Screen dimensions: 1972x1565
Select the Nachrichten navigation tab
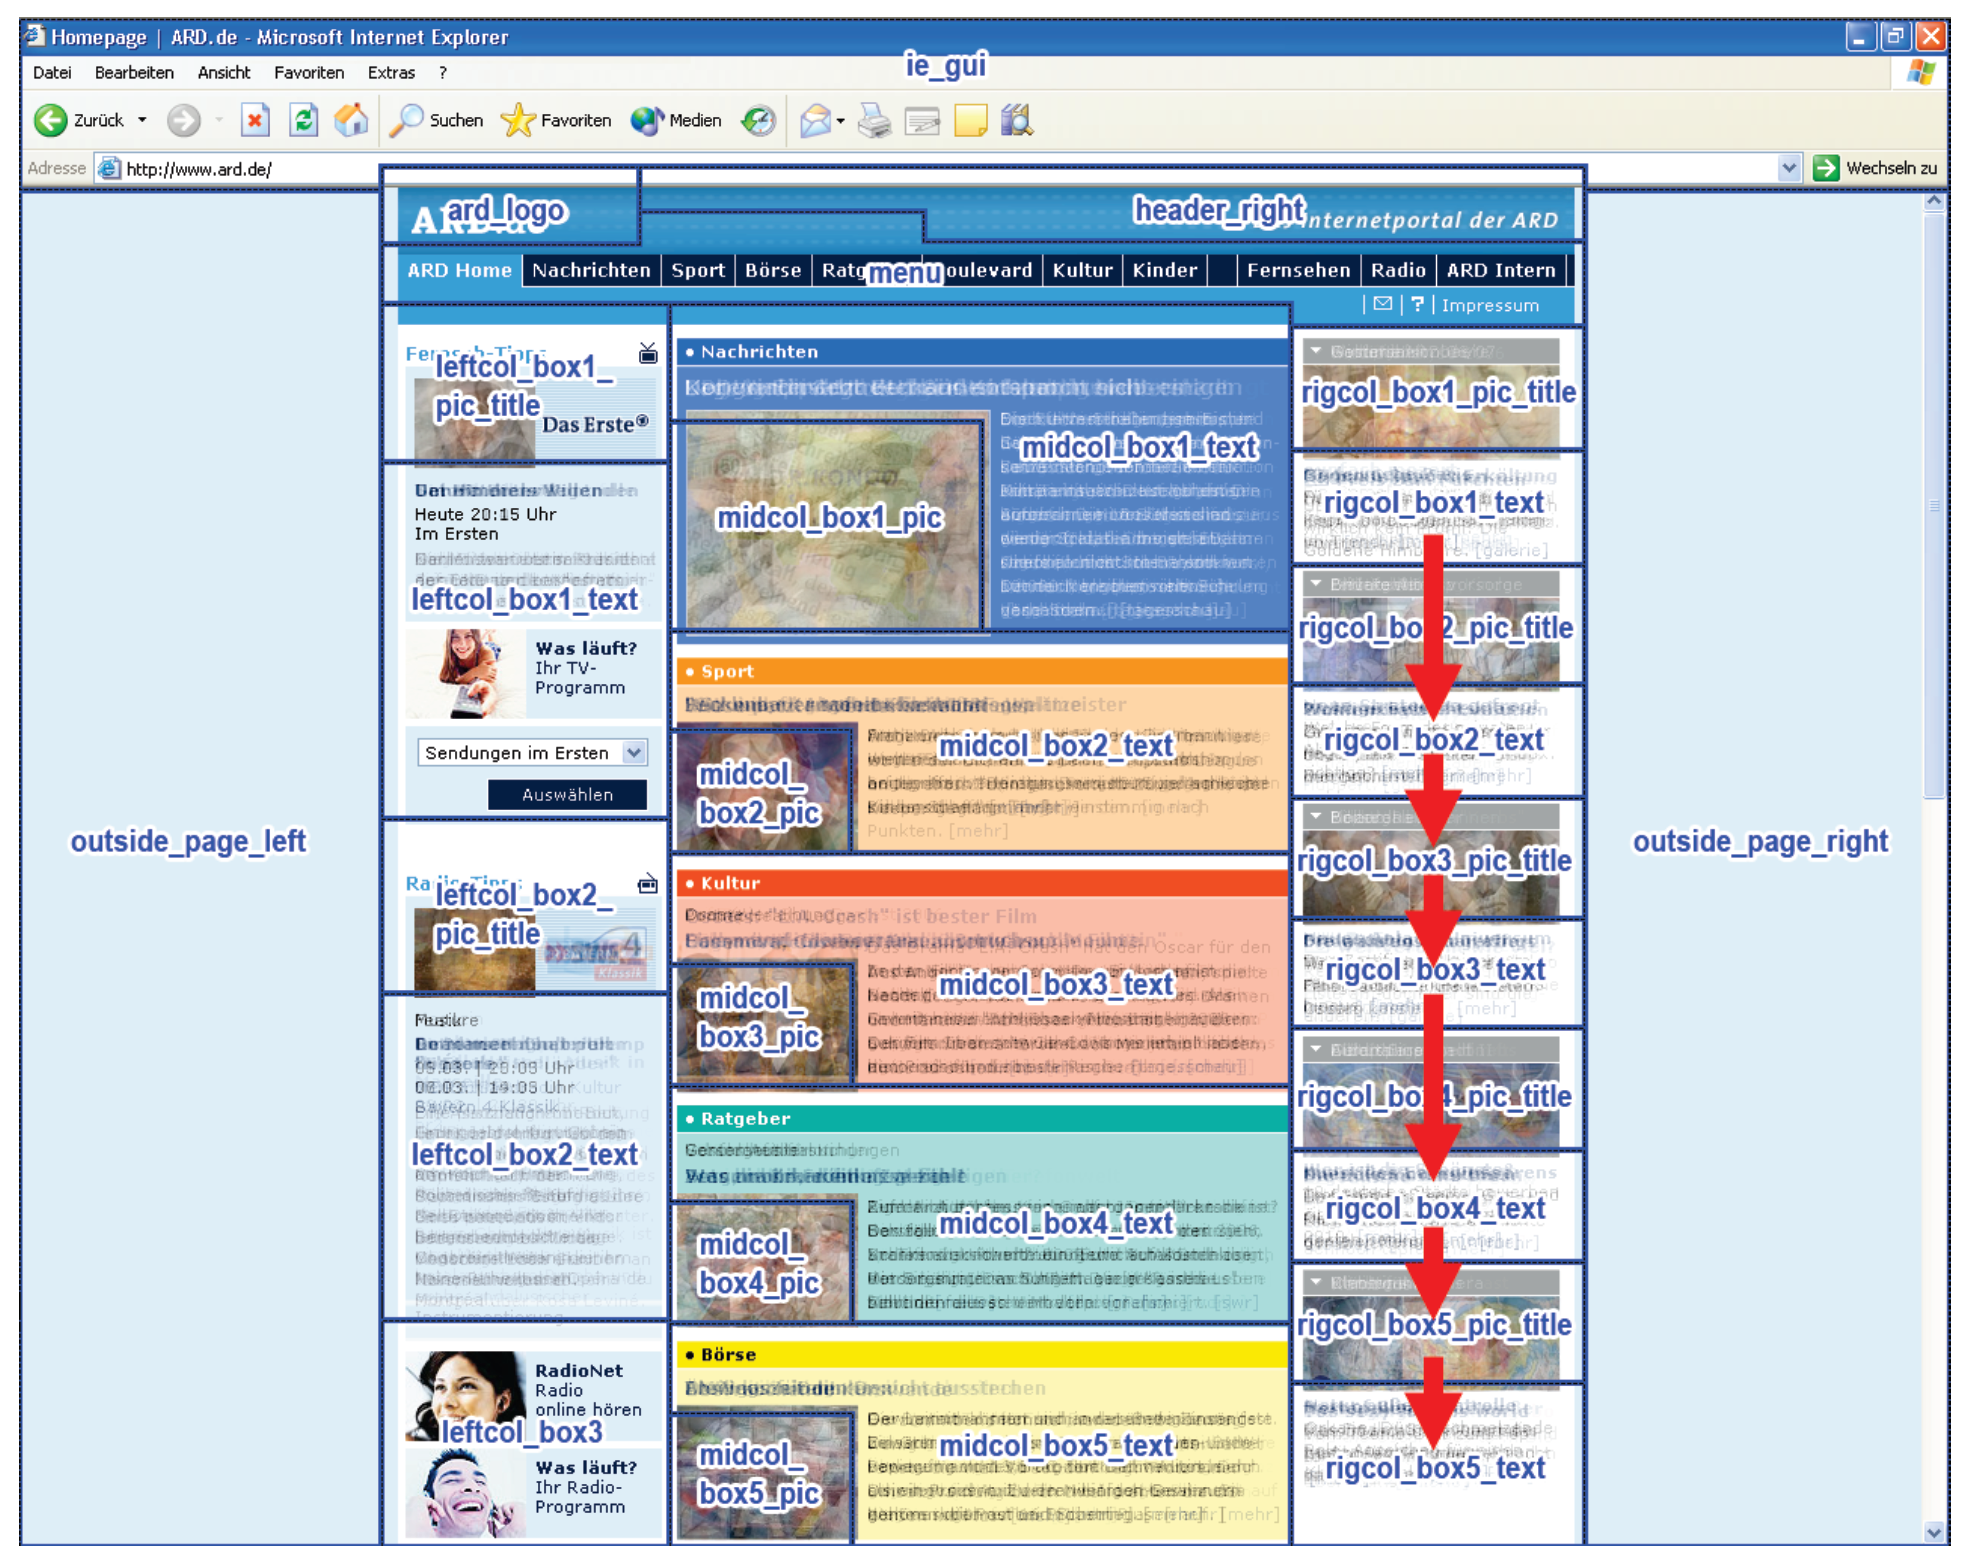[x=590, y=270]
